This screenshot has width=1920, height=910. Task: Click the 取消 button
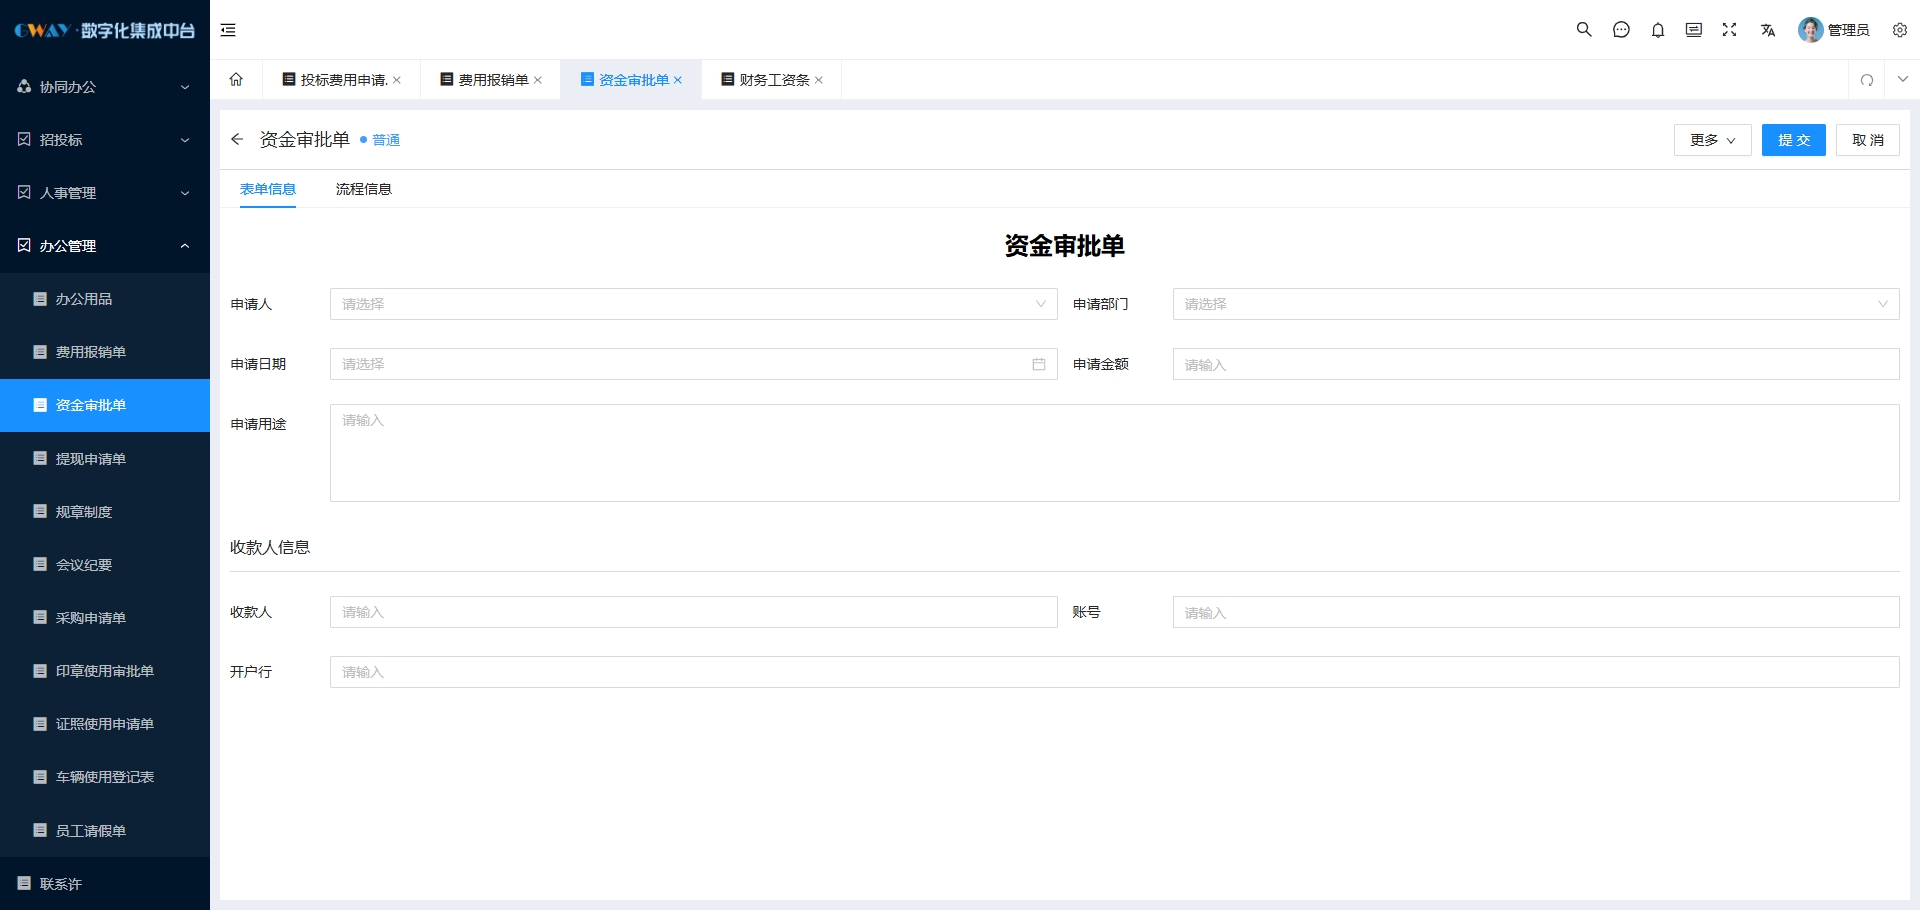(x=1867, y=140)
